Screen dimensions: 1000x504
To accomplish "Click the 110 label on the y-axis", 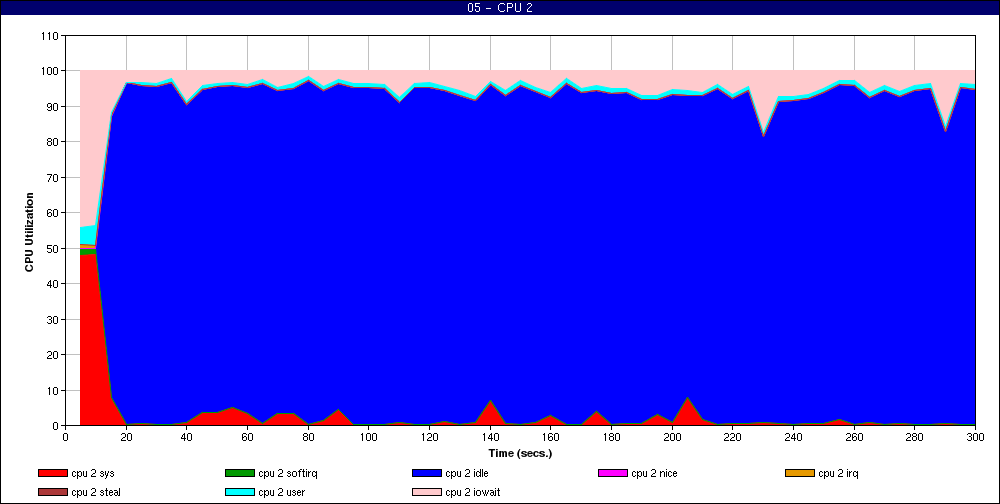I will [49, 35].
